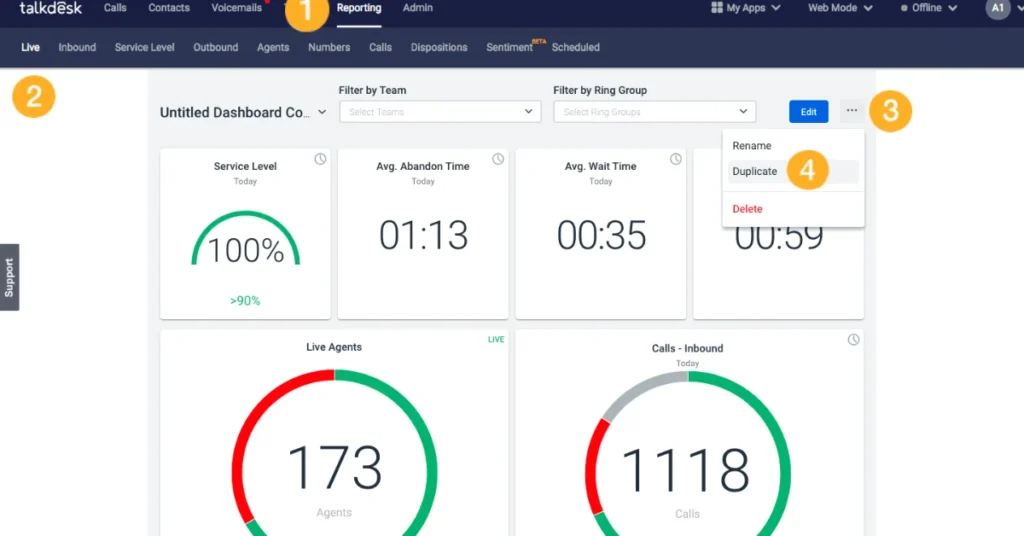1024x536 pixels.
Task: Open the Select Ring Groups filter dropdown
Action: (x=654, y=112)
